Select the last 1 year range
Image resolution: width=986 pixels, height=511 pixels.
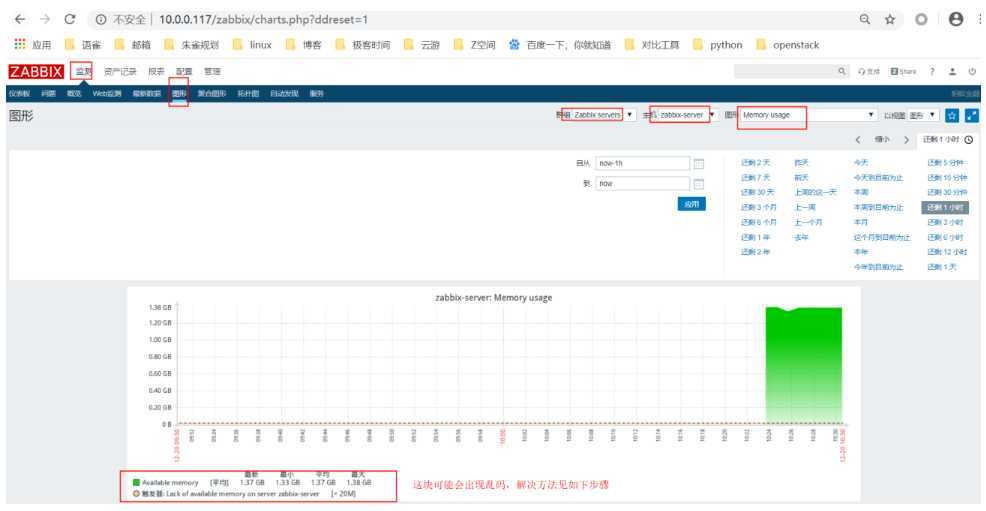[755, 238]
